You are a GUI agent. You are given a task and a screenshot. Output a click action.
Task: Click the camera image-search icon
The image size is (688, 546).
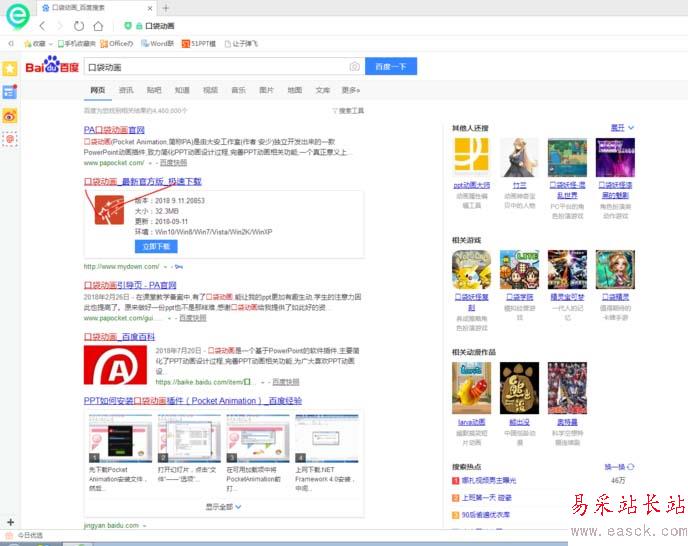[355, 67]
